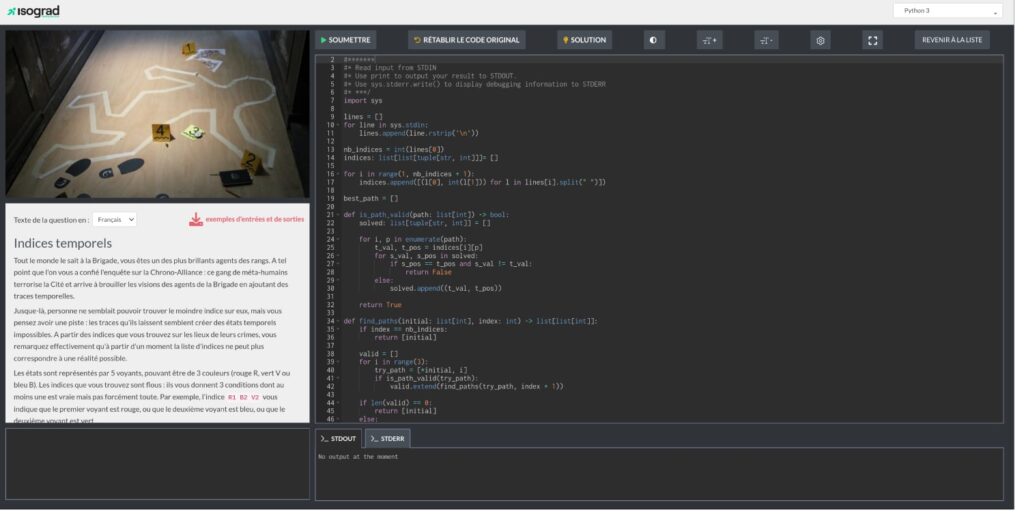
Task: Switch to the STDERR tab
Action: (386, 438)
